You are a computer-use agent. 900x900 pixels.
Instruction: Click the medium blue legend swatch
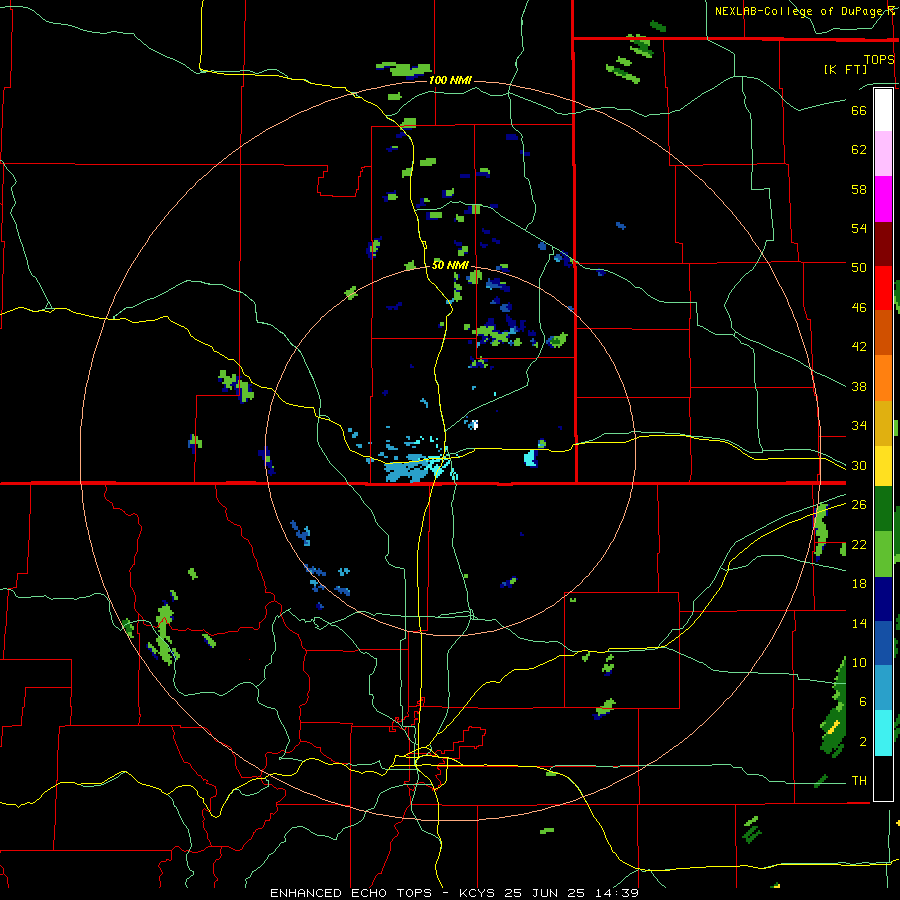(x=883, y=643)
